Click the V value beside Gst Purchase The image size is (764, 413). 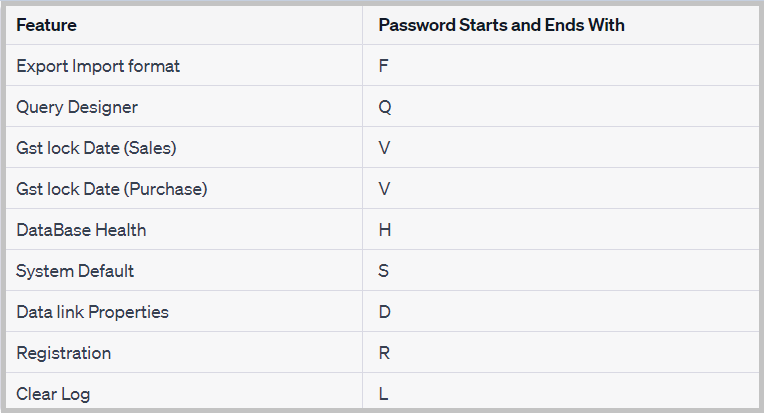tap(384, 188)
